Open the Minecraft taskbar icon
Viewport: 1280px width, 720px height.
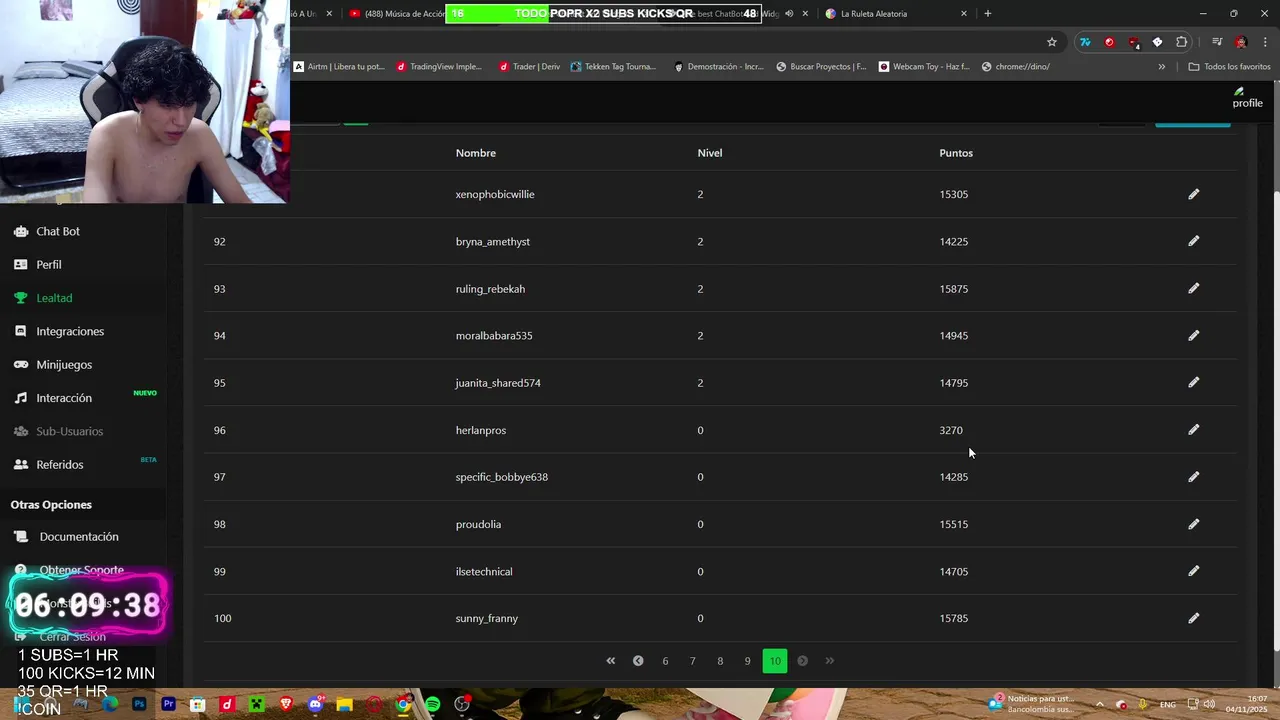click(256, 704)
